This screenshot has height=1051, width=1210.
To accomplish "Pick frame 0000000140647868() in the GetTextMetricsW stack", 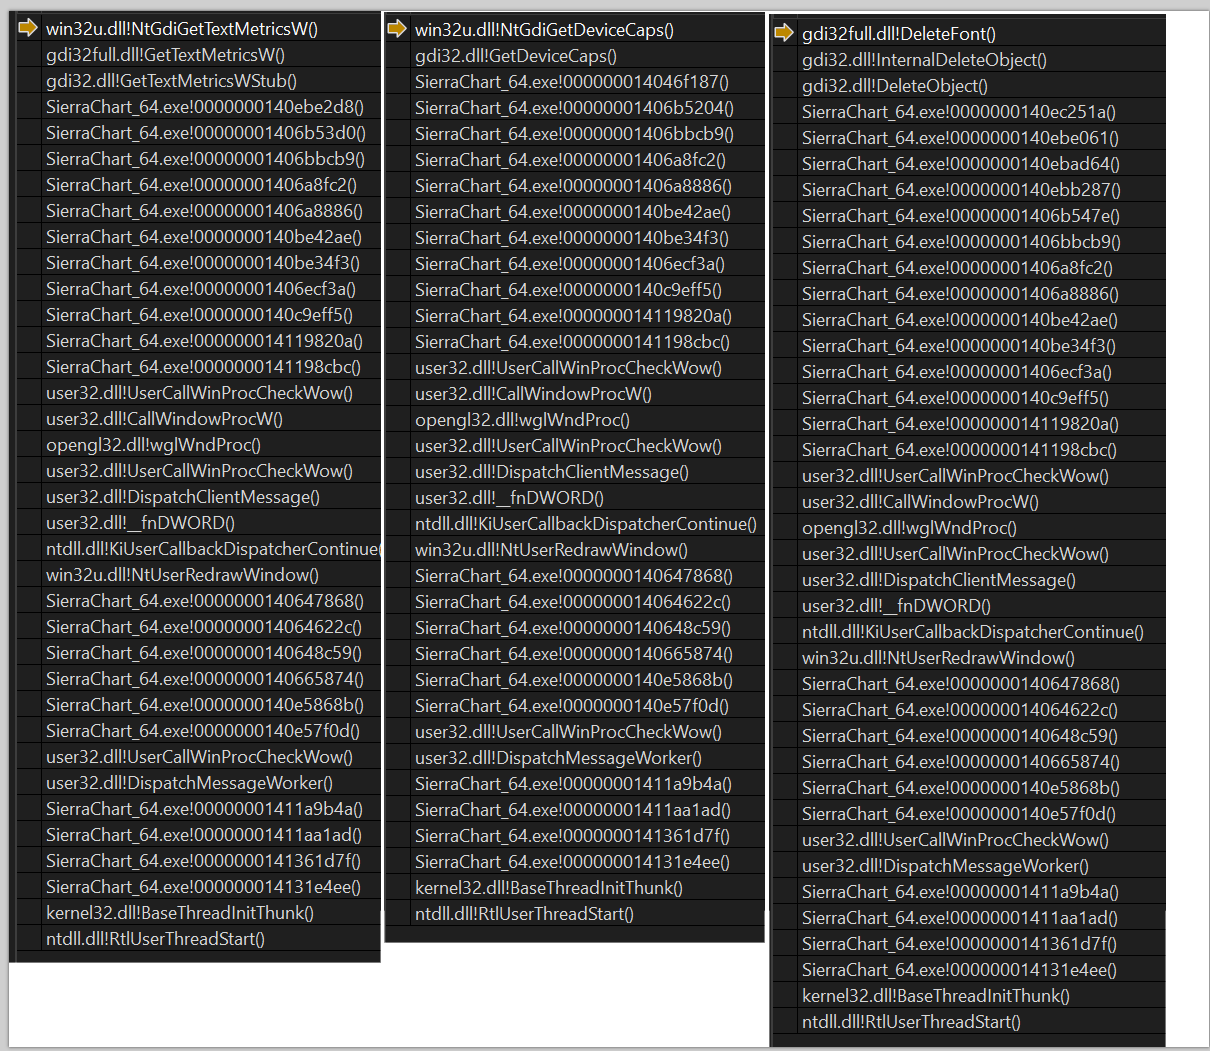I will pyautogui.click(x=205, y=601).
